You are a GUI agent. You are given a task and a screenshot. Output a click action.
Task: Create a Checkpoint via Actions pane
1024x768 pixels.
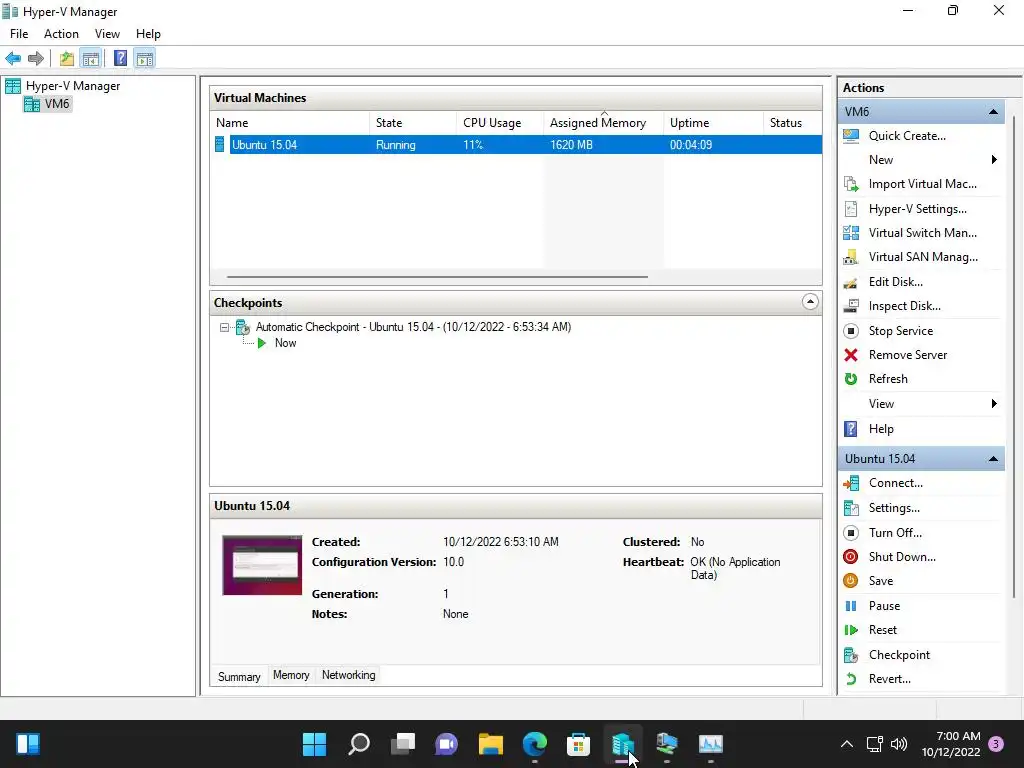[x=899, y=655]
